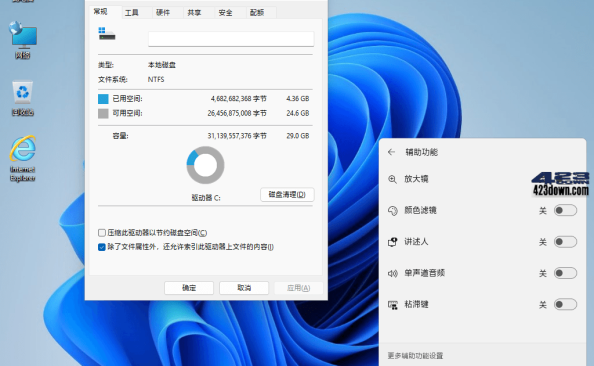Open 更多辅助功能设置 link

[x=415, y=356]
